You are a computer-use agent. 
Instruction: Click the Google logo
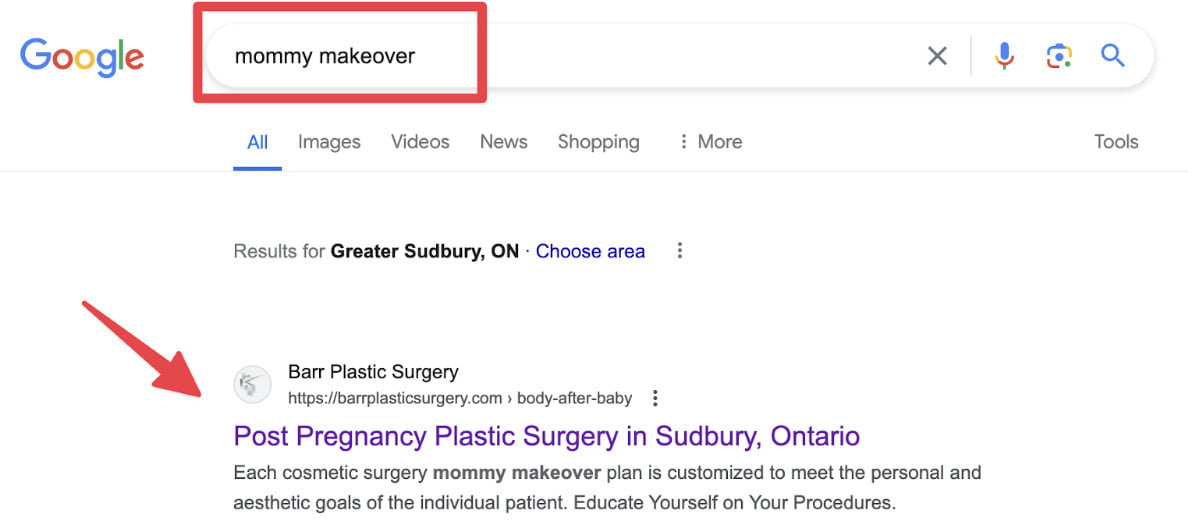pyautogui.click(x=82, y=56)
